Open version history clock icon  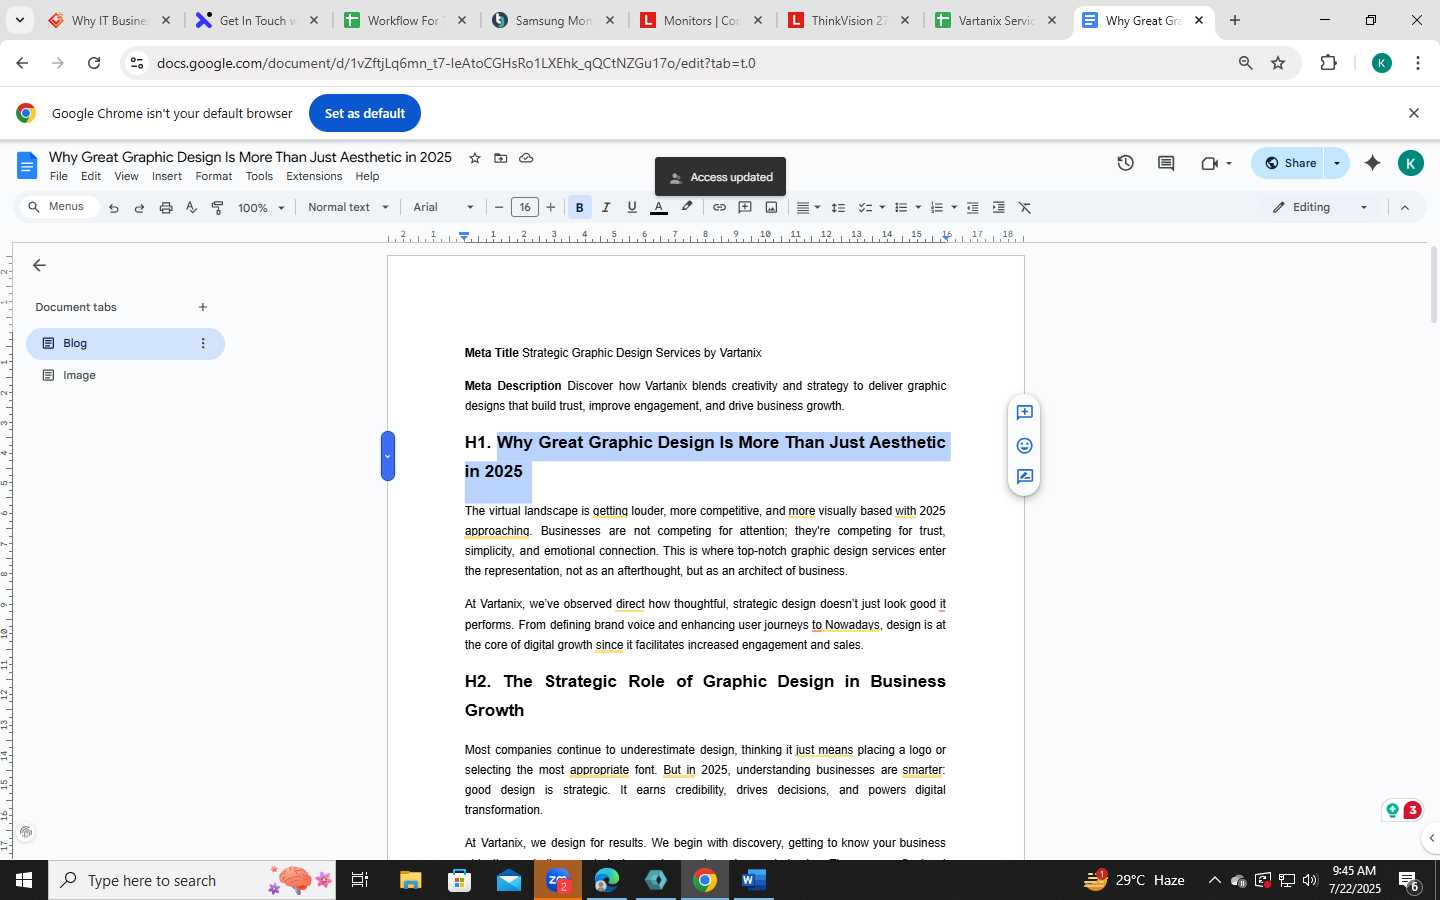[x=1126, y=163]
